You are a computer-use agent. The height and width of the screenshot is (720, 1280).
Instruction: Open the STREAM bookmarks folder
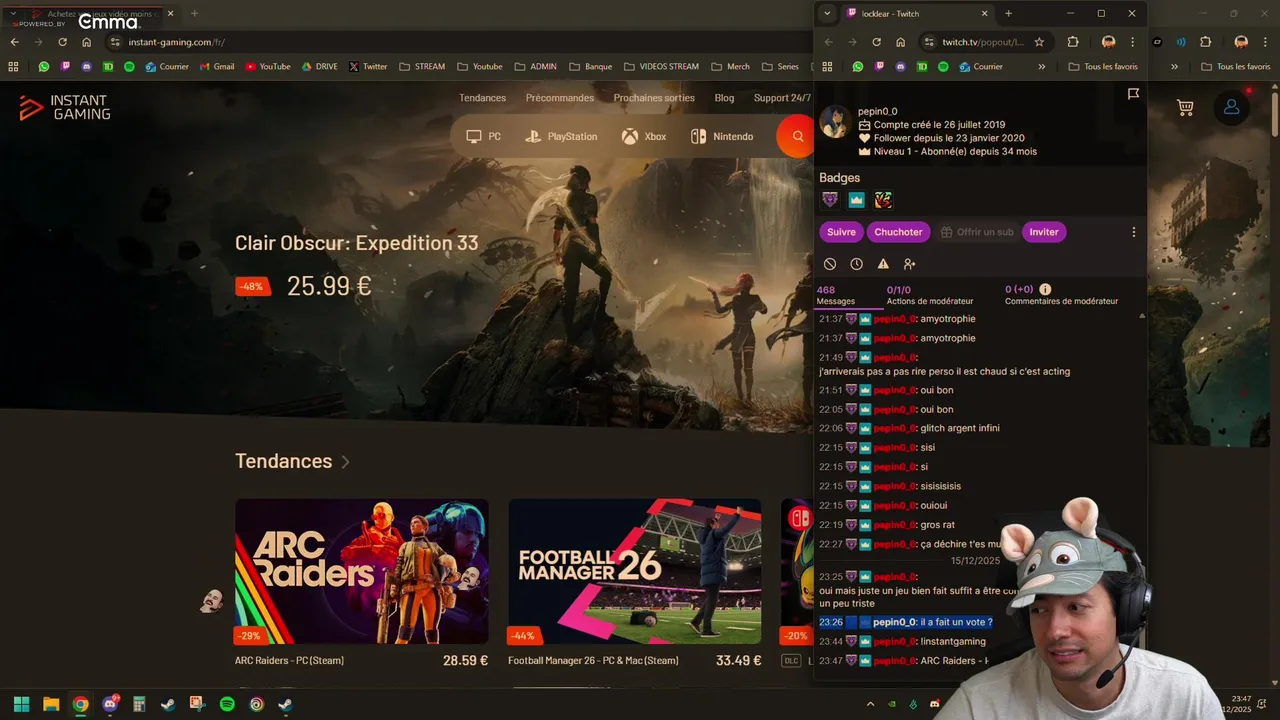tap(421, 67)
